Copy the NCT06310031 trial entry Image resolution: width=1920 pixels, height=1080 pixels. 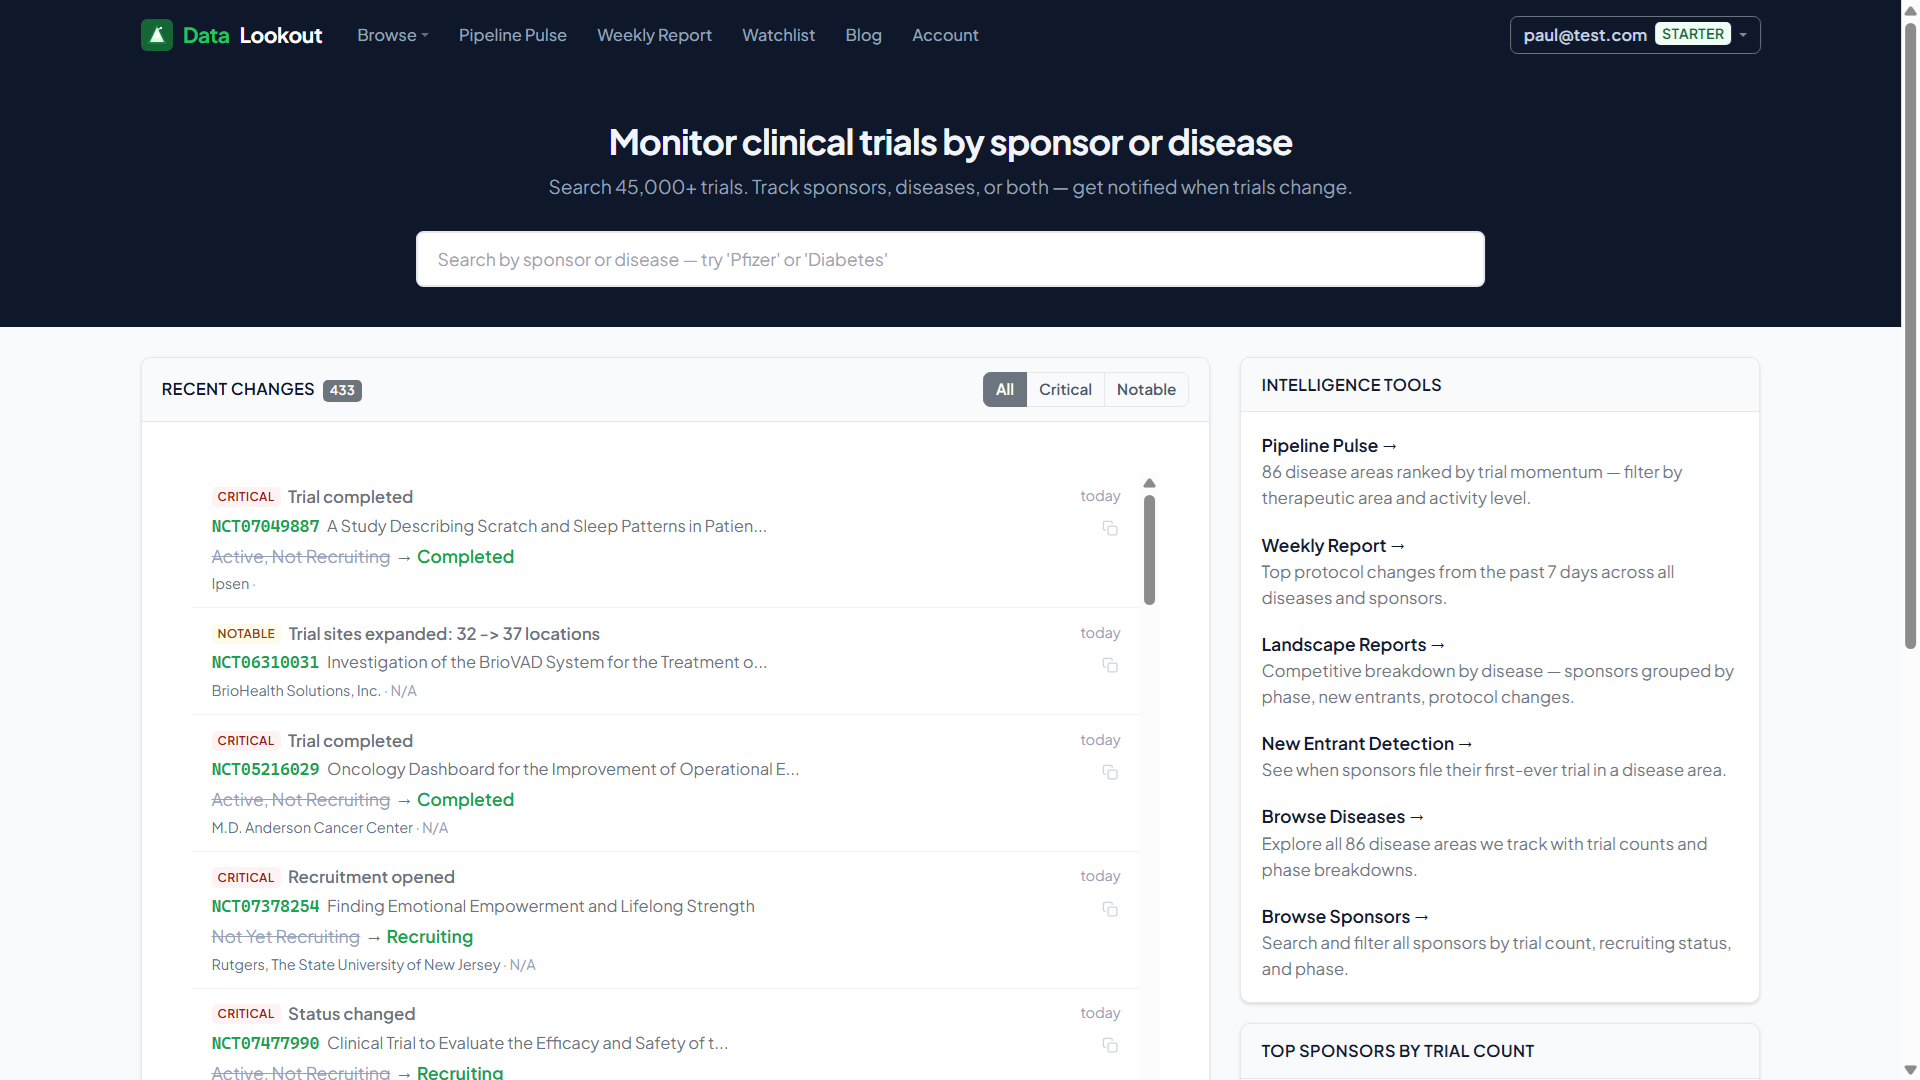point(1110,665)
